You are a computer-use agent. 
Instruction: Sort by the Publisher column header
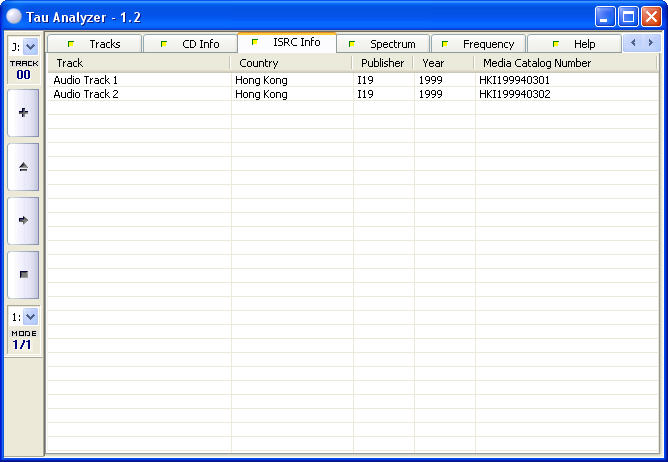(383, 63)
